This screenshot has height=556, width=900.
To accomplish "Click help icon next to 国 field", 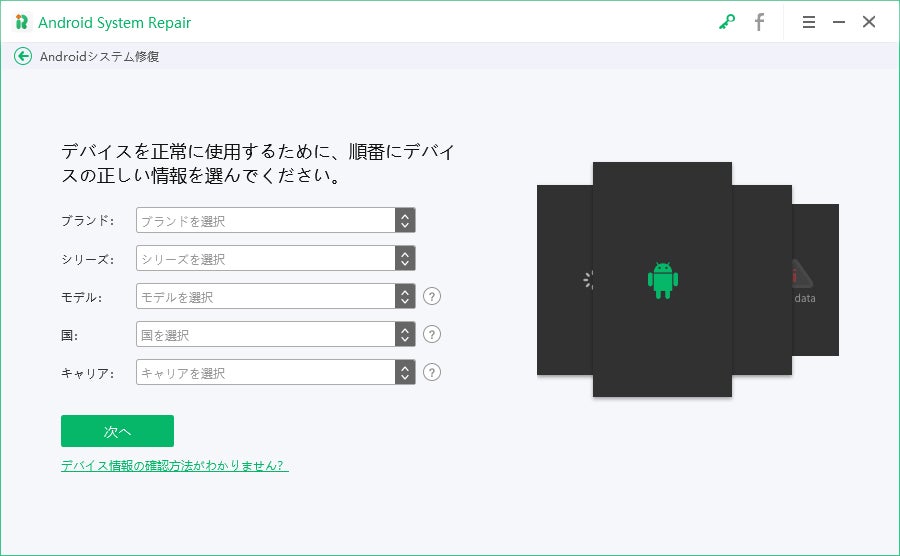I will tap(432, 334).
